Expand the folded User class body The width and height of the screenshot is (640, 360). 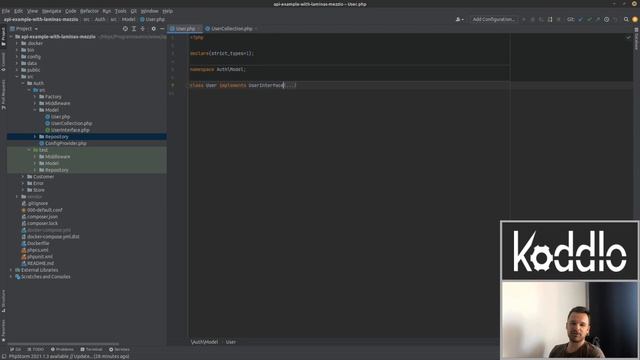[x=290, y=85]
